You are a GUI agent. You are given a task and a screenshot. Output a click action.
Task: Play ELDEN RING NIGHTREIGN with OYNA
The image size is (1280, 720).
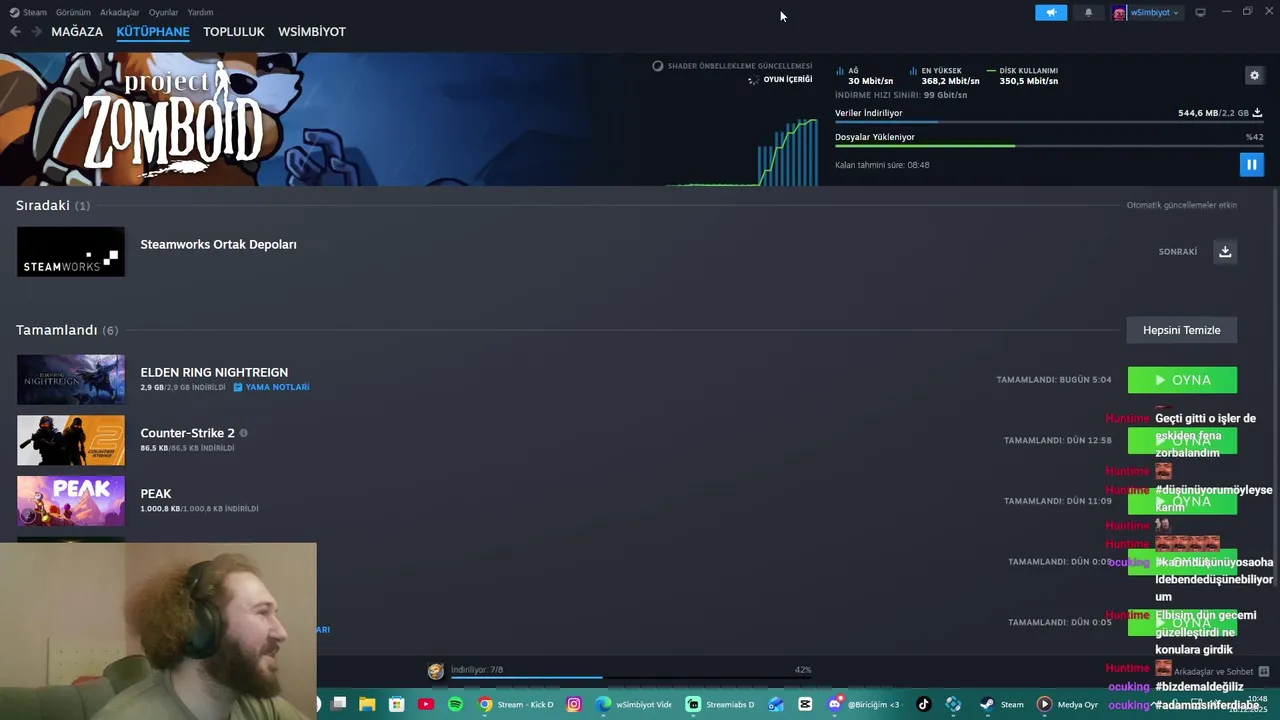pos(1182,380)
